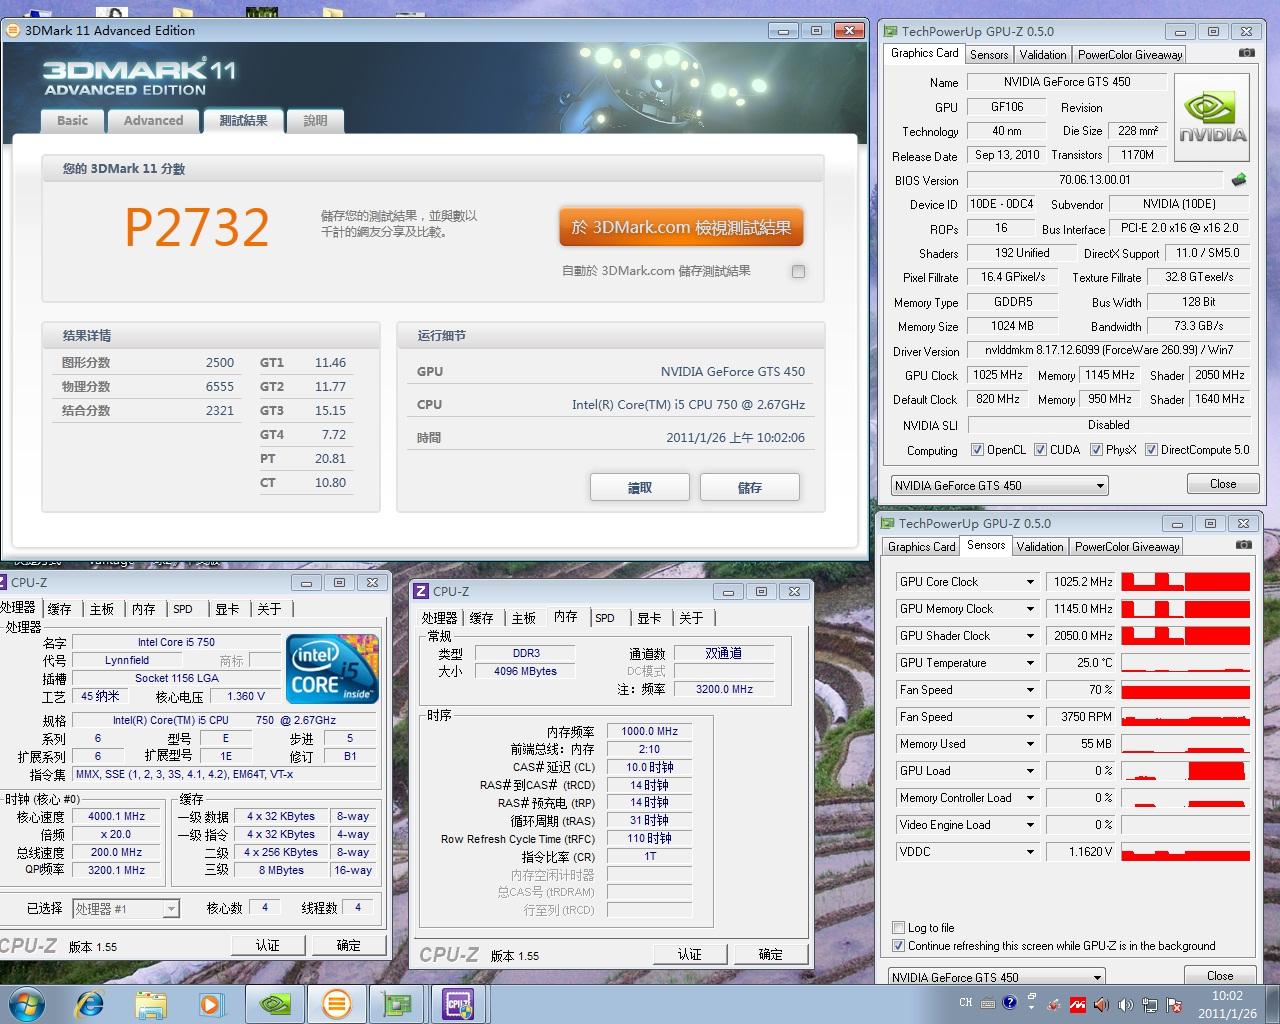Click the BIOS Version field 70.06.13.00.01
This screenshot has height=1024, width=1280.
[x=1095, y=180]
